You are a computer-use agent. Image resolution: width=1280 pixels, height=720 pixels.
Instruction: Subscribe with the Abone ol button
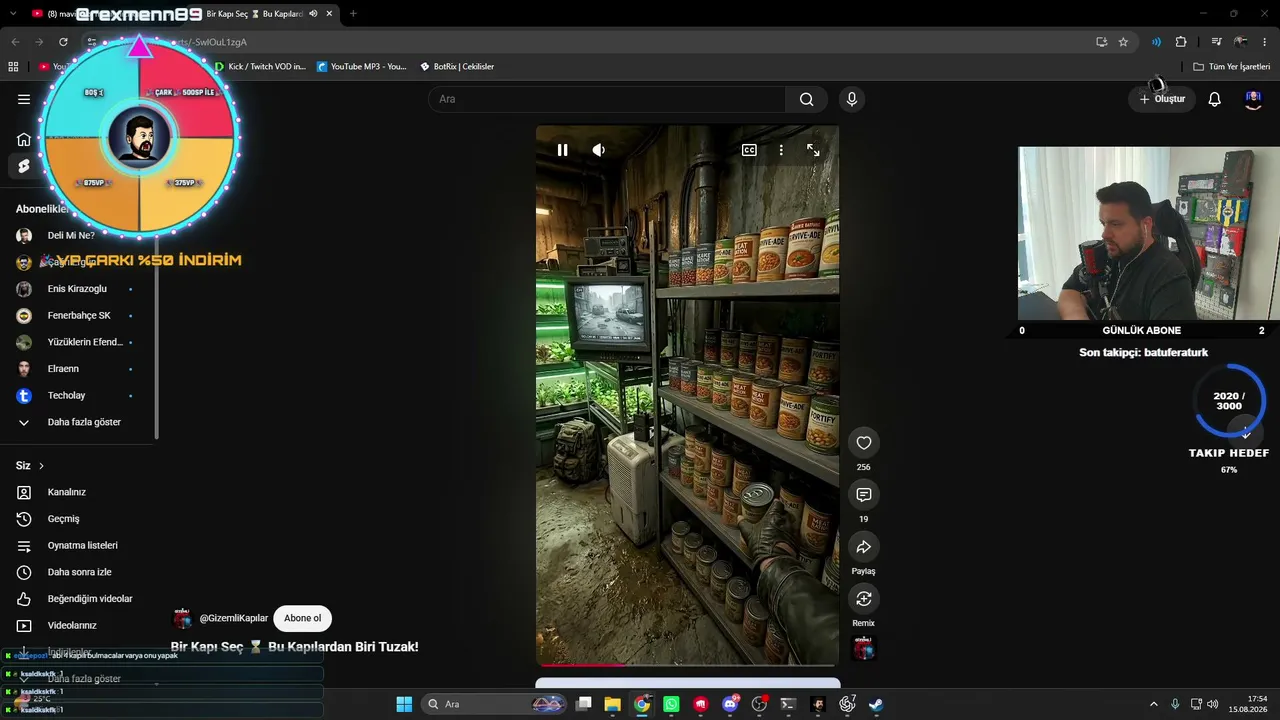303,618
